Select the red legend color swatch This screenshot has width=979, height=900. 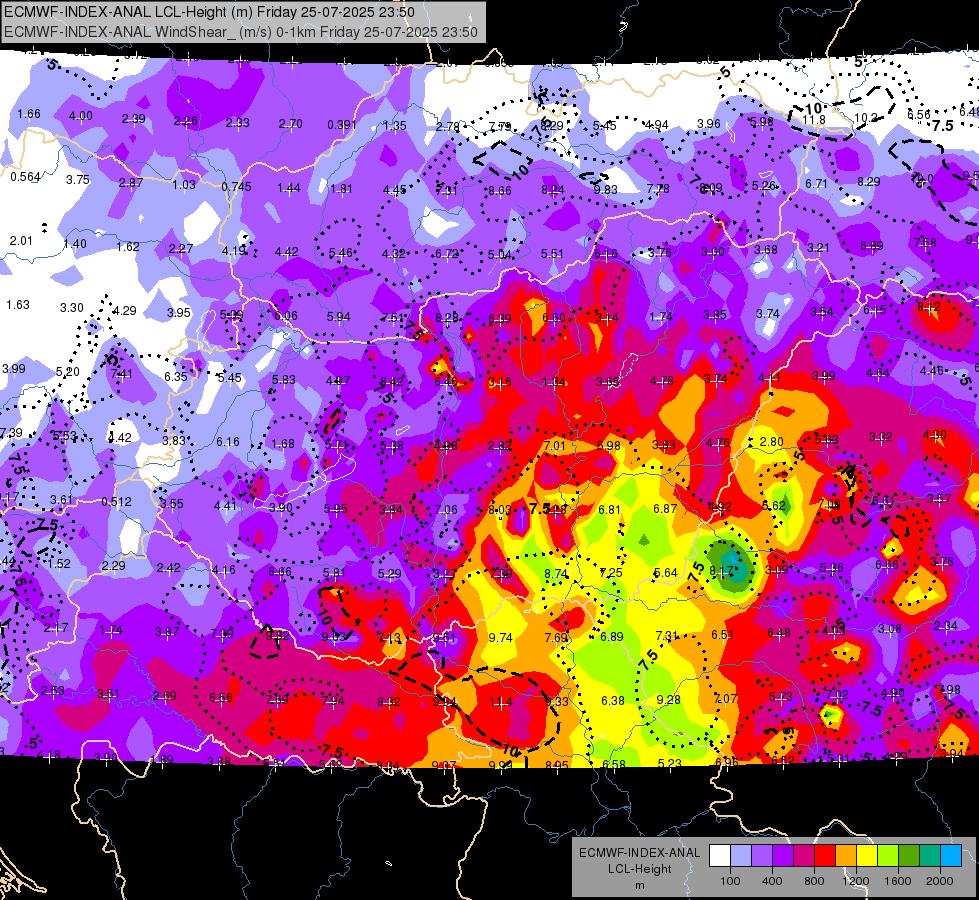pyautogui.click(x=825, y=856)
